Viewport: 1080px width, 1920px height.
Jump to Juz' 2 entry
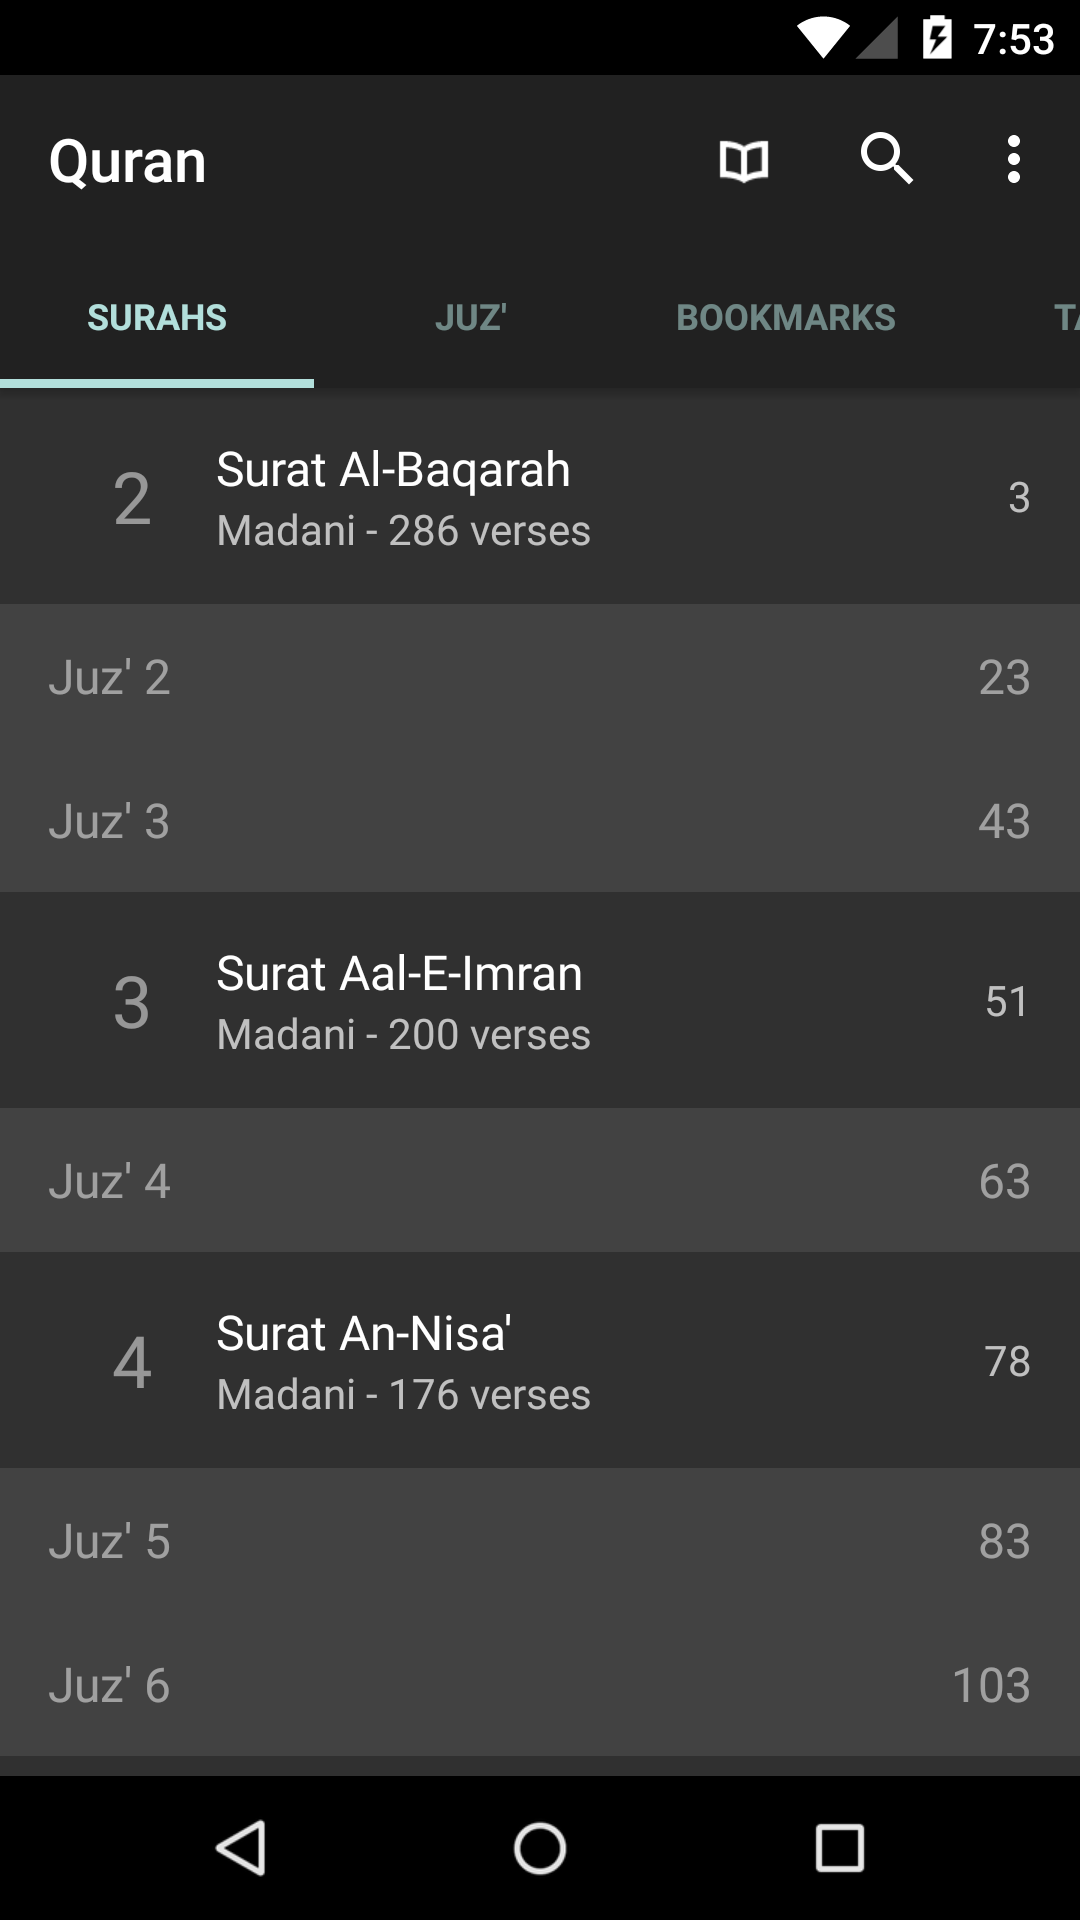(x=540, y=677)
